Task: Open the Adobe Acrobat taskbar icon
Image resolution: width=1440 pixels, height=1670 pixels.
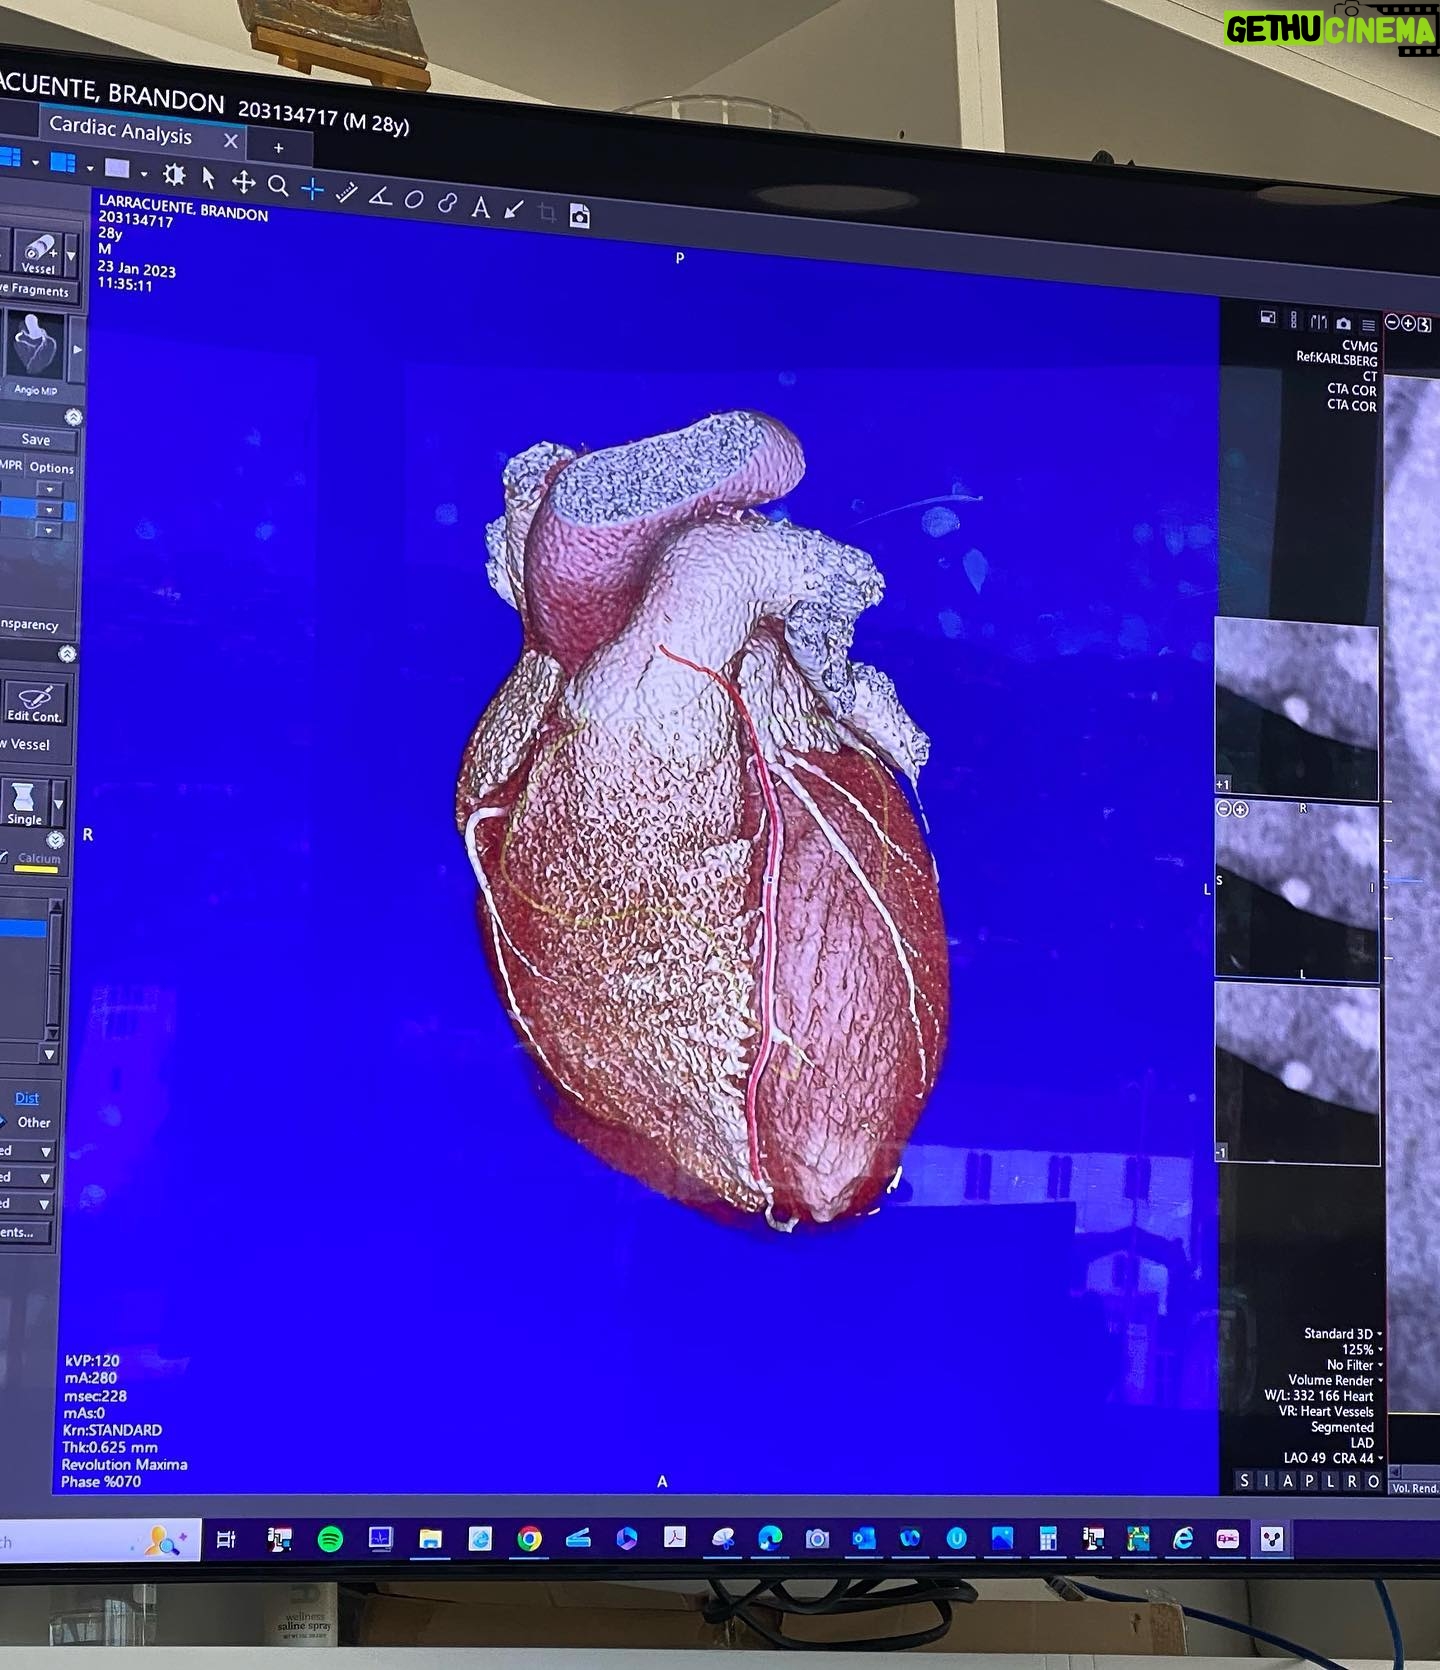Action: [675, 1537]
